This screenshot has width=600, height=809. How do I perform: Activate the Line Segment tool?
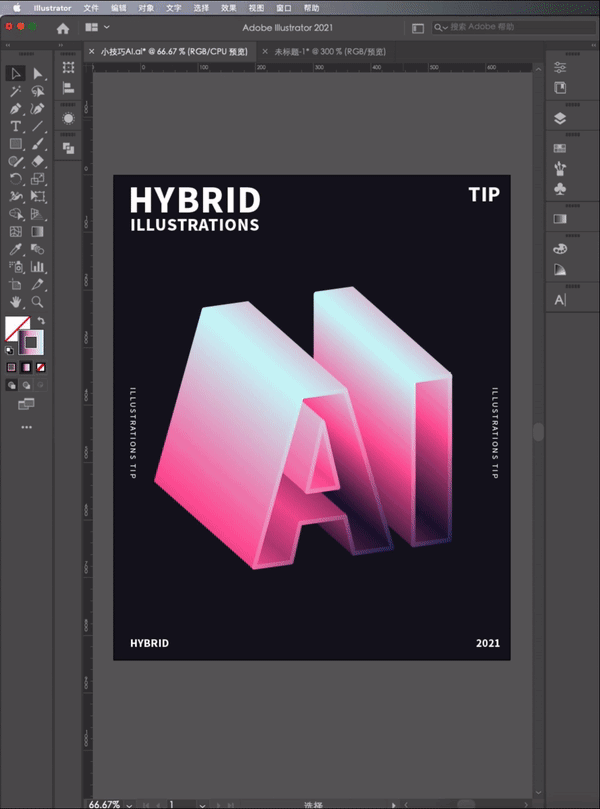click(37, 126)
